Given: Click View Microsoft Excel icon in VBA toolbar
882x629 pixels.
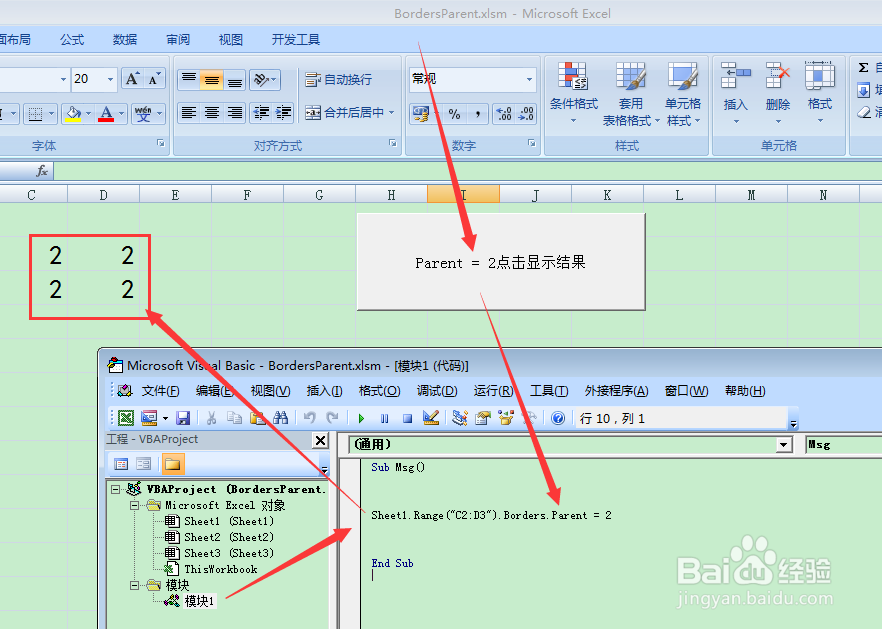Looking at the screenshot, I should point(126,418).
